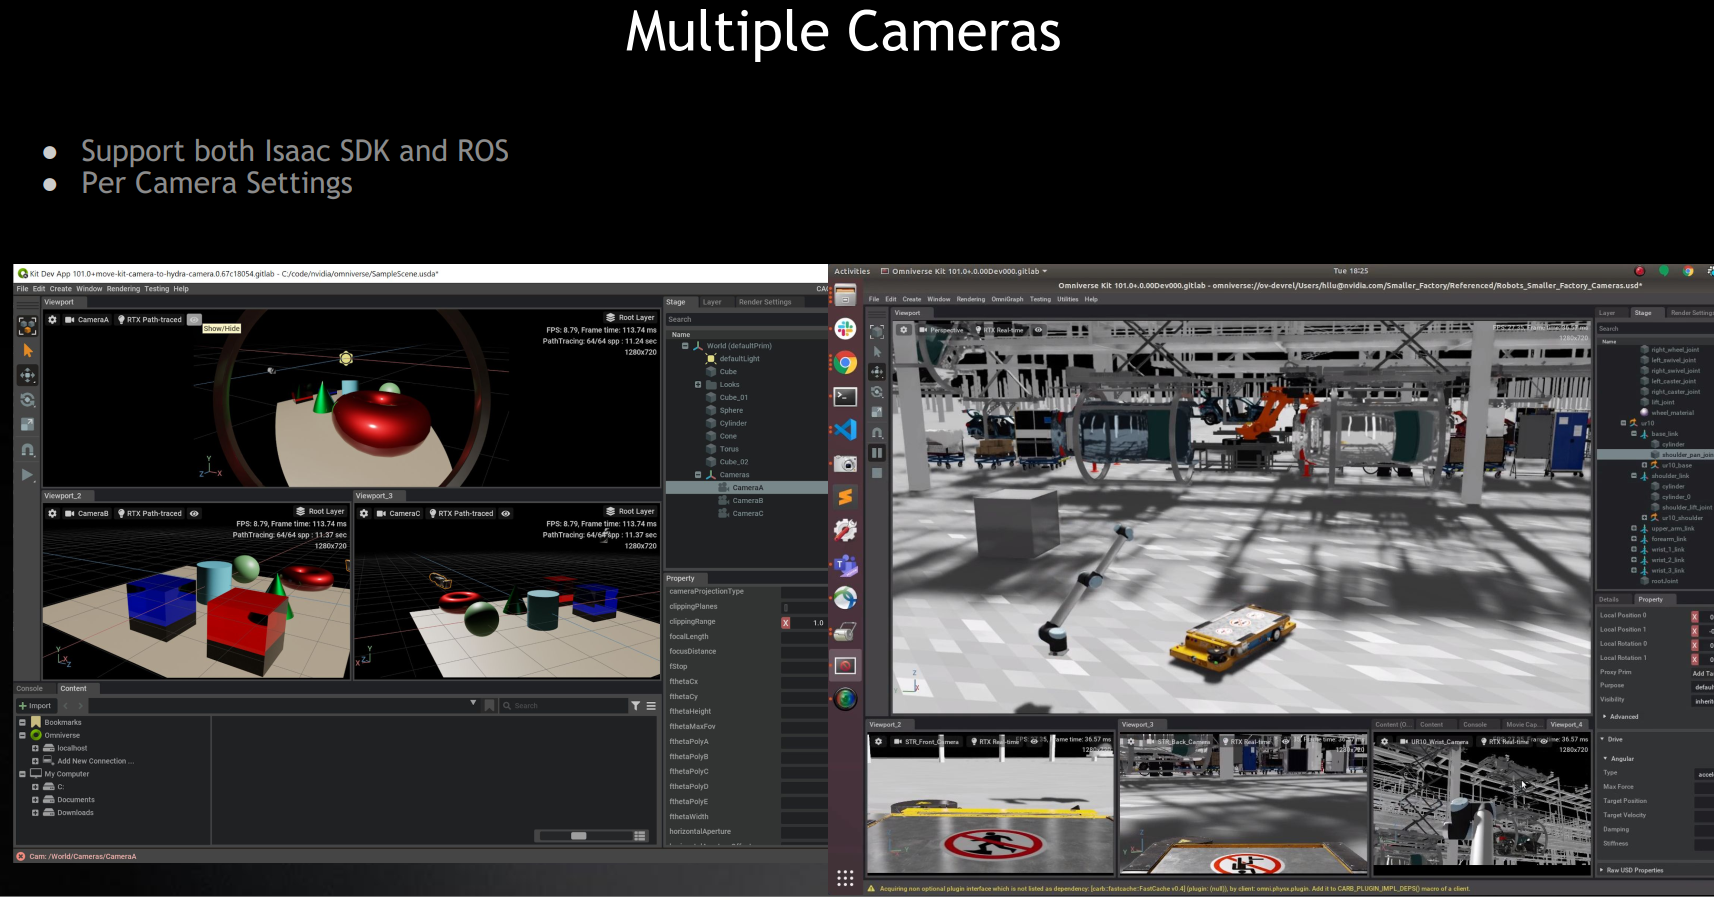Screen dimensions: 1714x897
Task: Open Perspective camera dropdown in Omniverse Kit viewport
Action: [941, 330]
